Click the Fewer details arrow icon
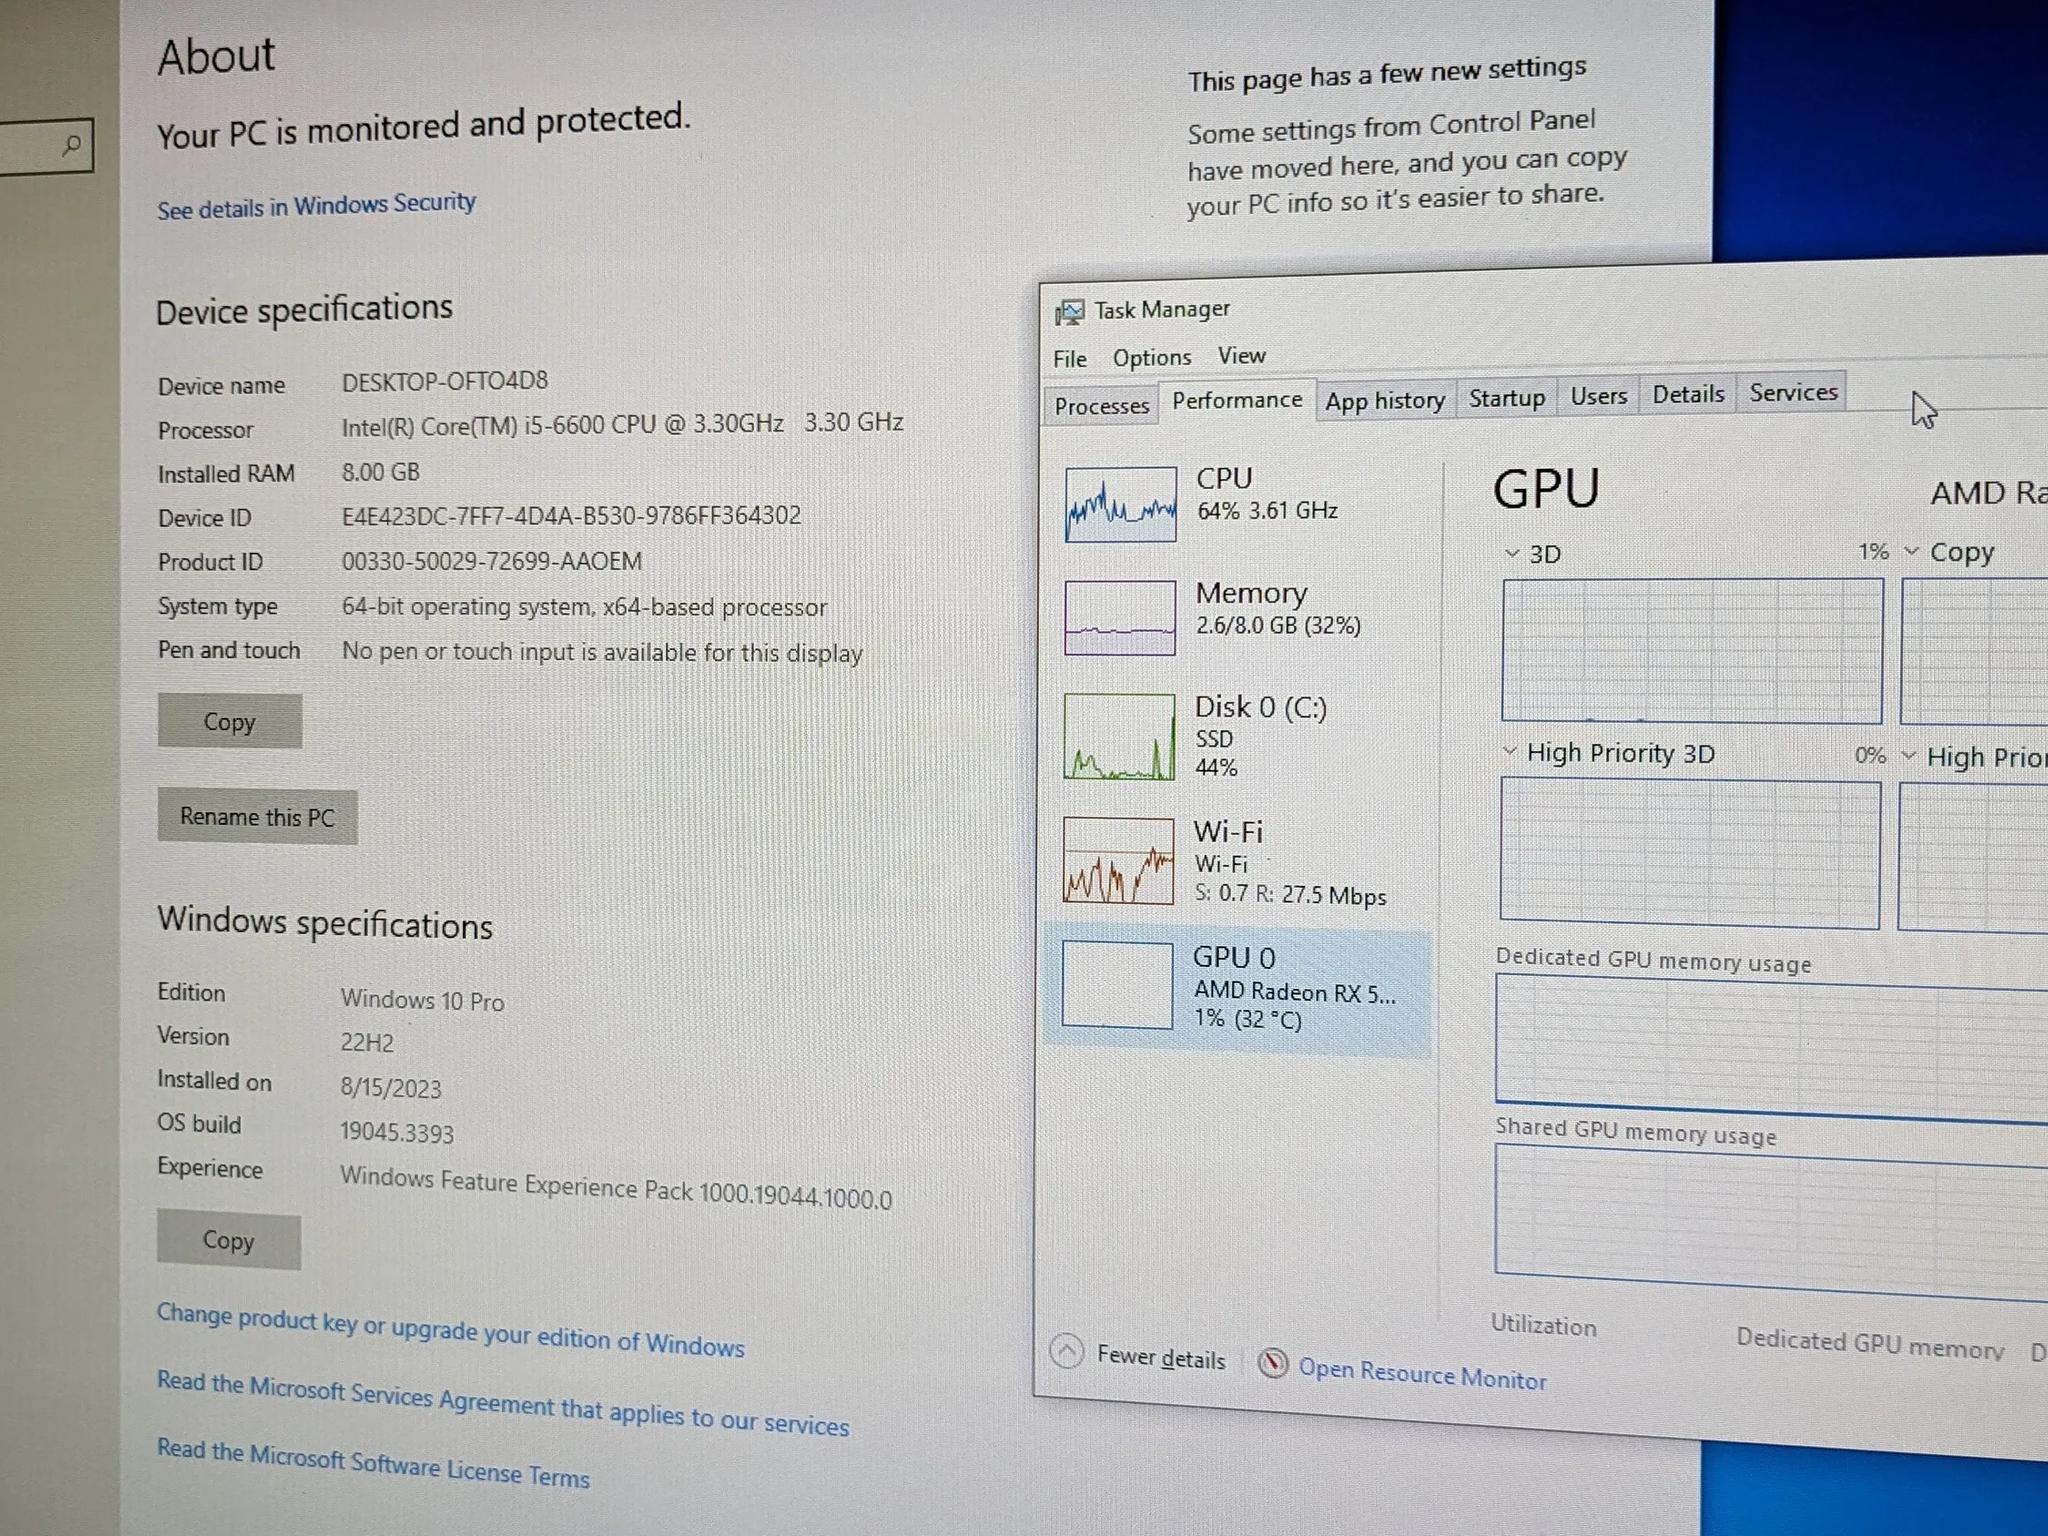This screenshot has height=1536, width=2048. pyautogui.click(x=1067, y=1351)
